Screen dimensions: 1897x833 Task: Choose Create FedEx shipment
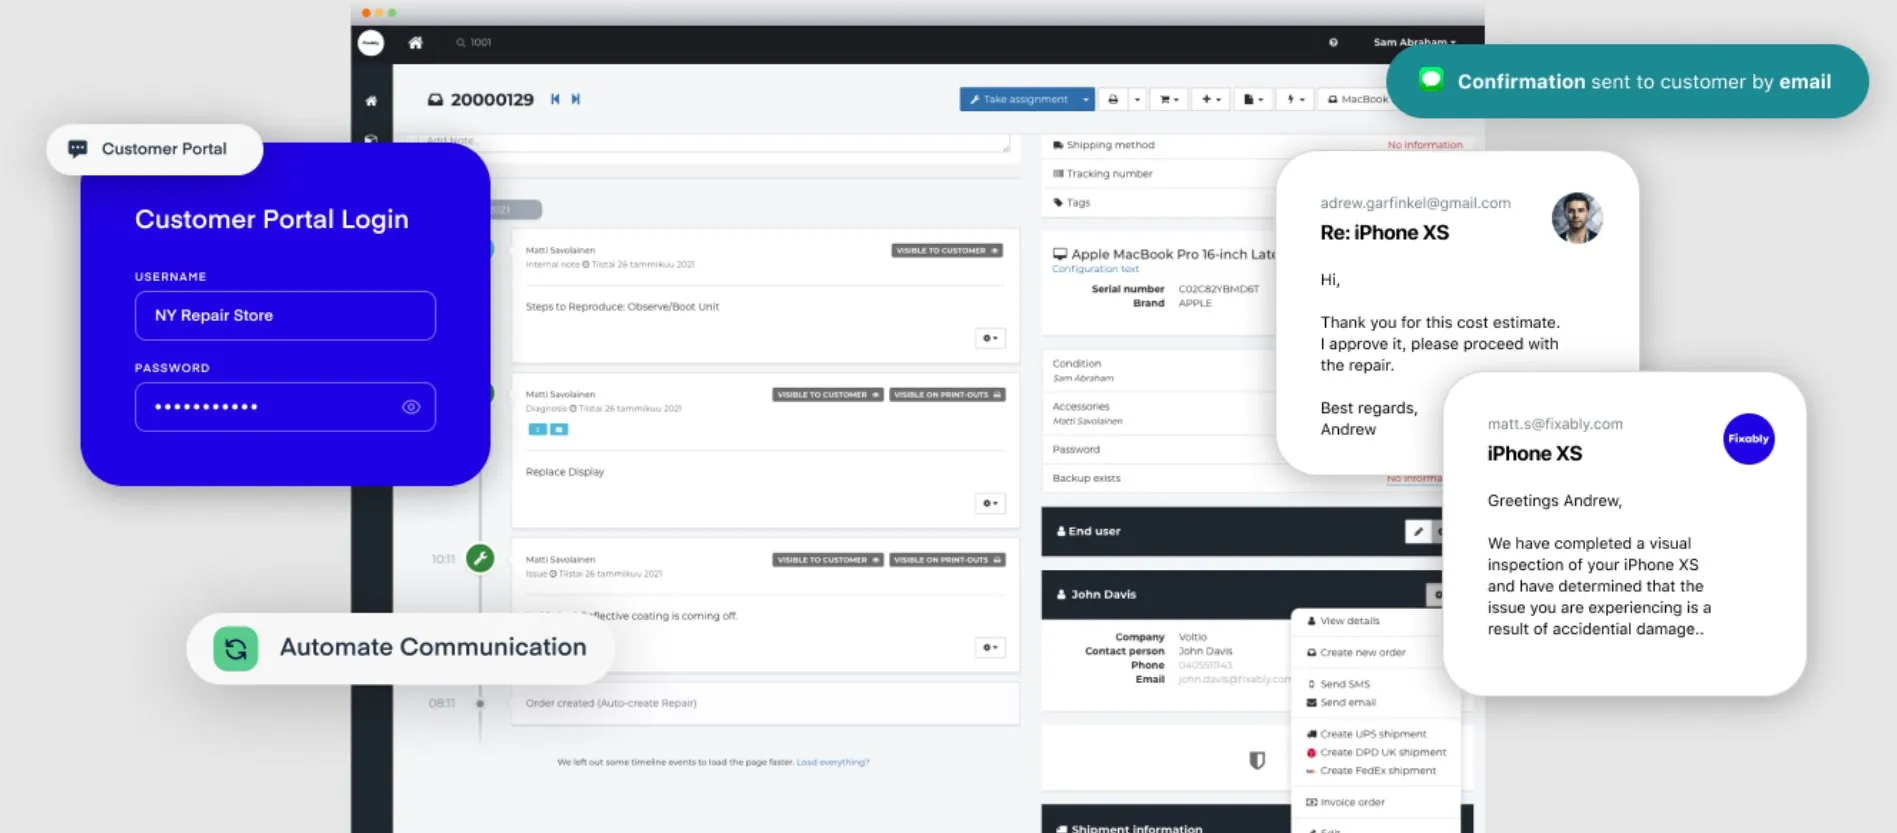pos(1377,770)
